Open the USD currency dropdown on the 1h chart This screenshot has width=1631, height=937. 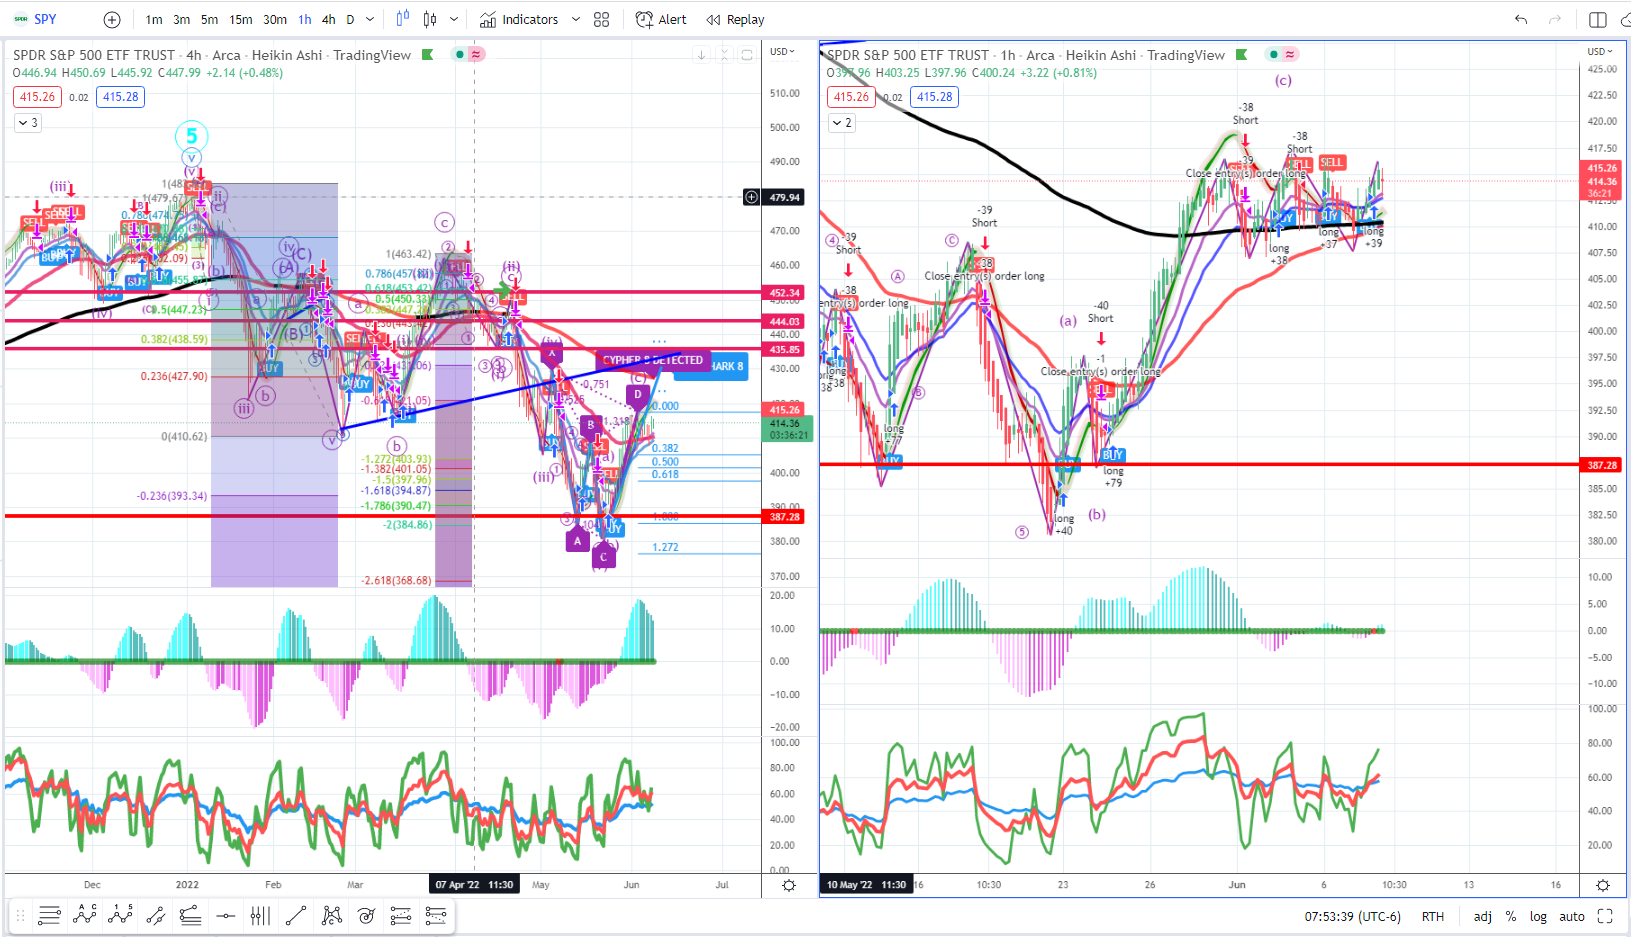coord(1600,51)
